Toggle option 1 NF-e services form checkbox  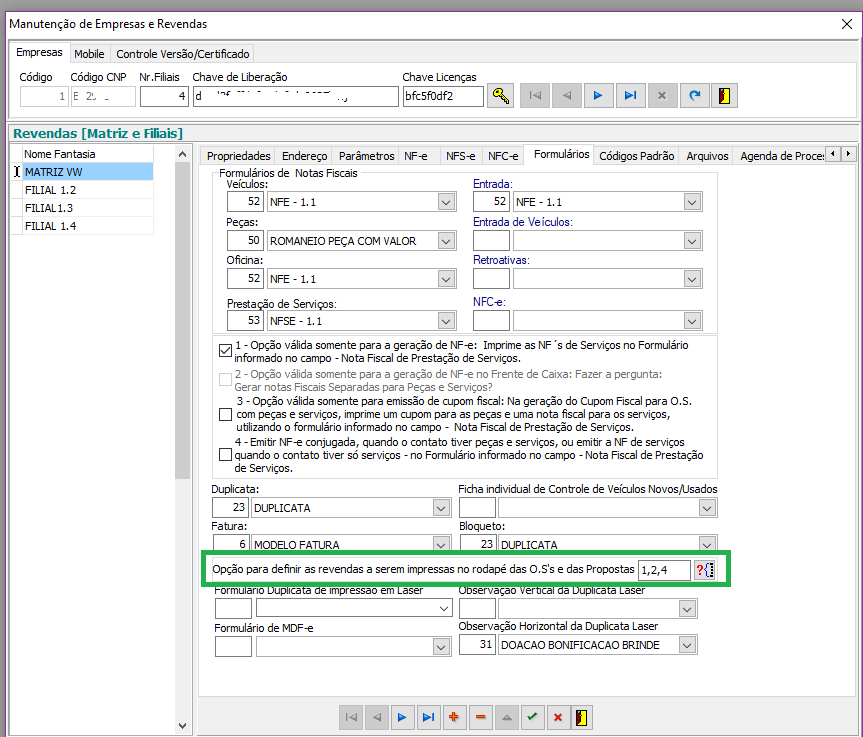[225, 351]
